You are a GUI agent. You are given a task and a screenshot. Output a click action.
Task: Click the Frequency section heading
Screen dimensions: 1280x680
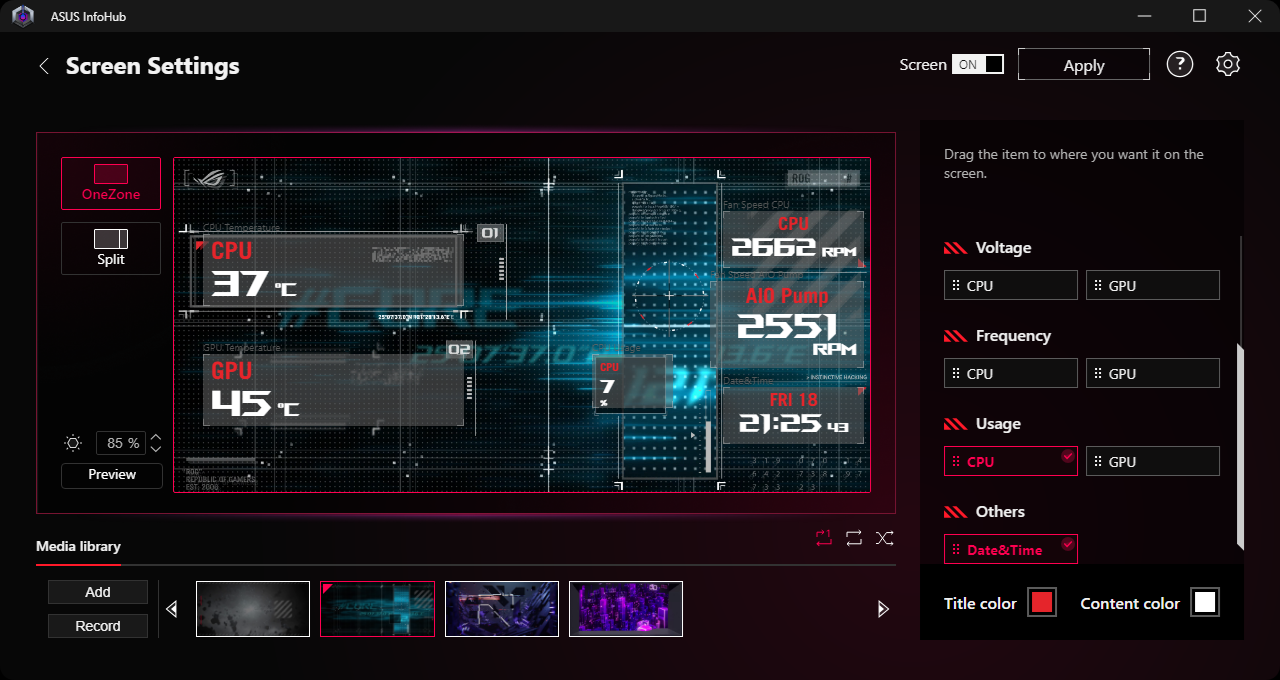pyautogui.click(x=1013, y=336)
